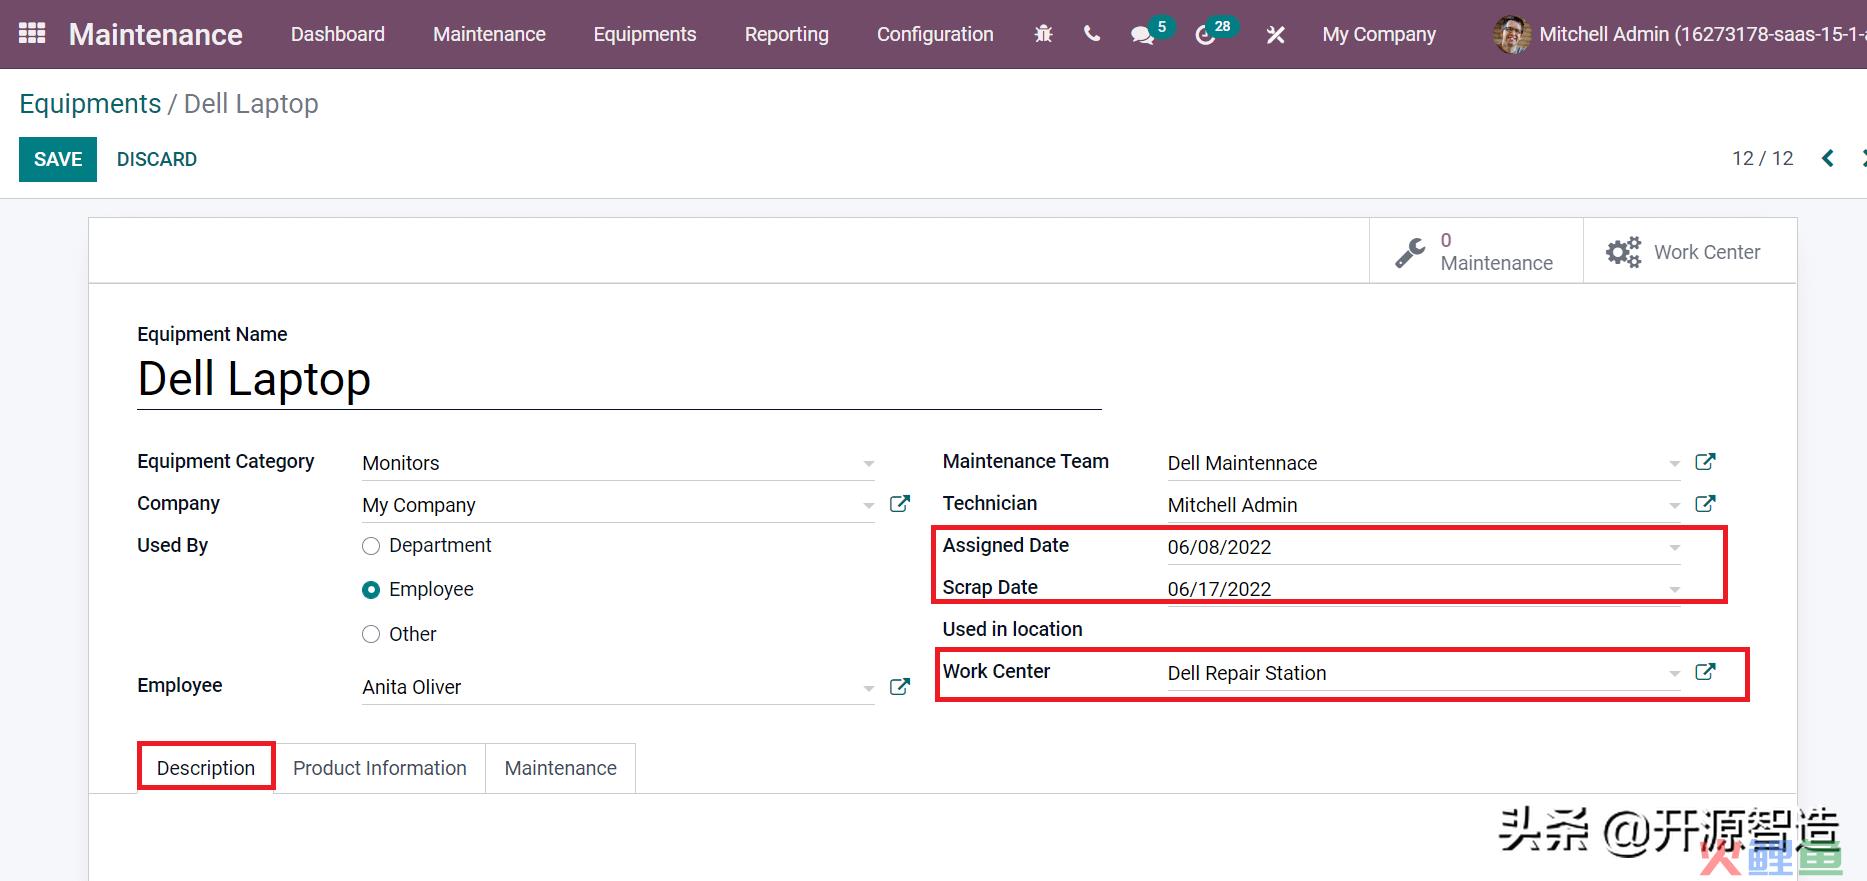Image resolution: width=1867 pixels, height=881 pixels.
Task: Open the 0 Maintenance stat button
Action: (1476, 252)
